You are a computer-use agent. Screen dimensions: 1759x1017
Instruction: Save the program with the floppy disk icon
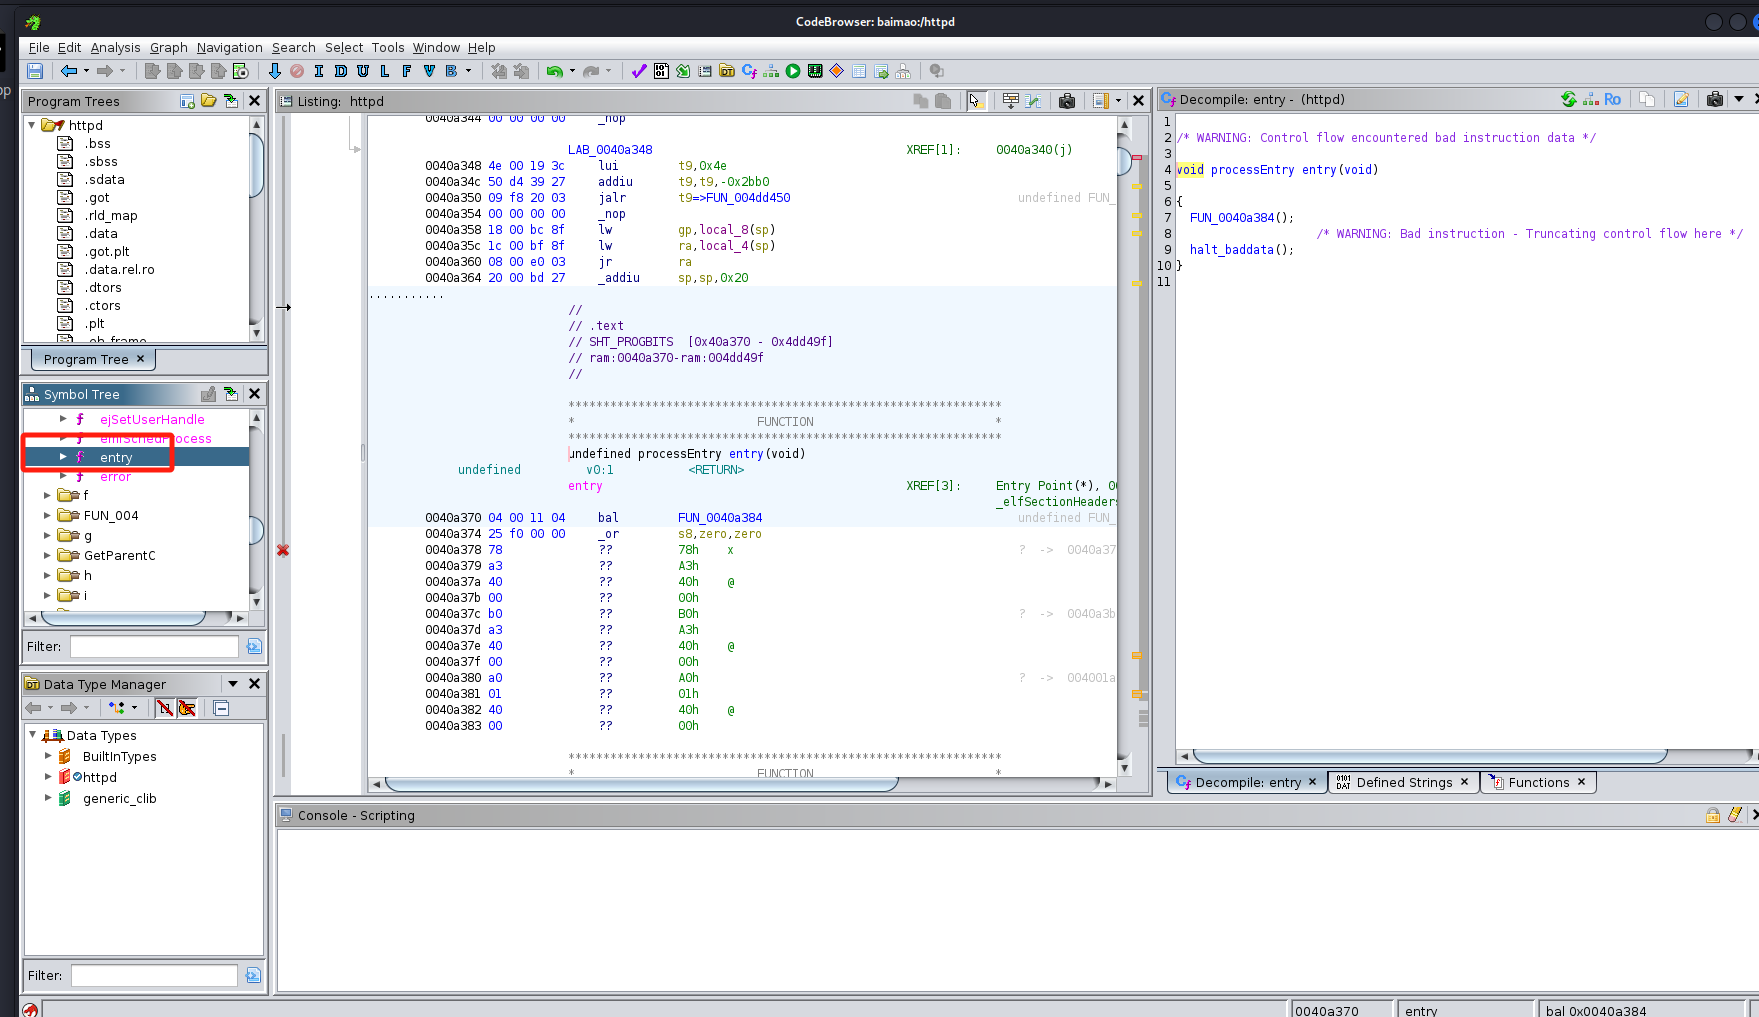(x=35, y=71)
